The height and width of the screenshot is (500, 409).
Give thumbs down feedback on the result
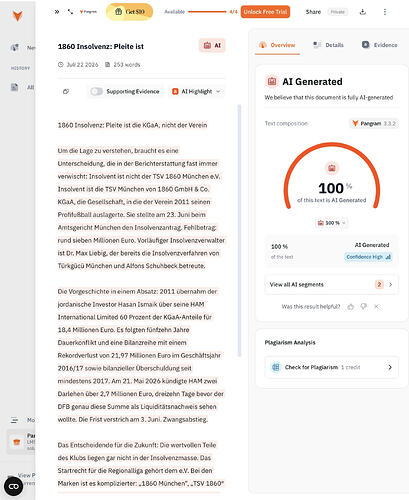coord(364,306)
